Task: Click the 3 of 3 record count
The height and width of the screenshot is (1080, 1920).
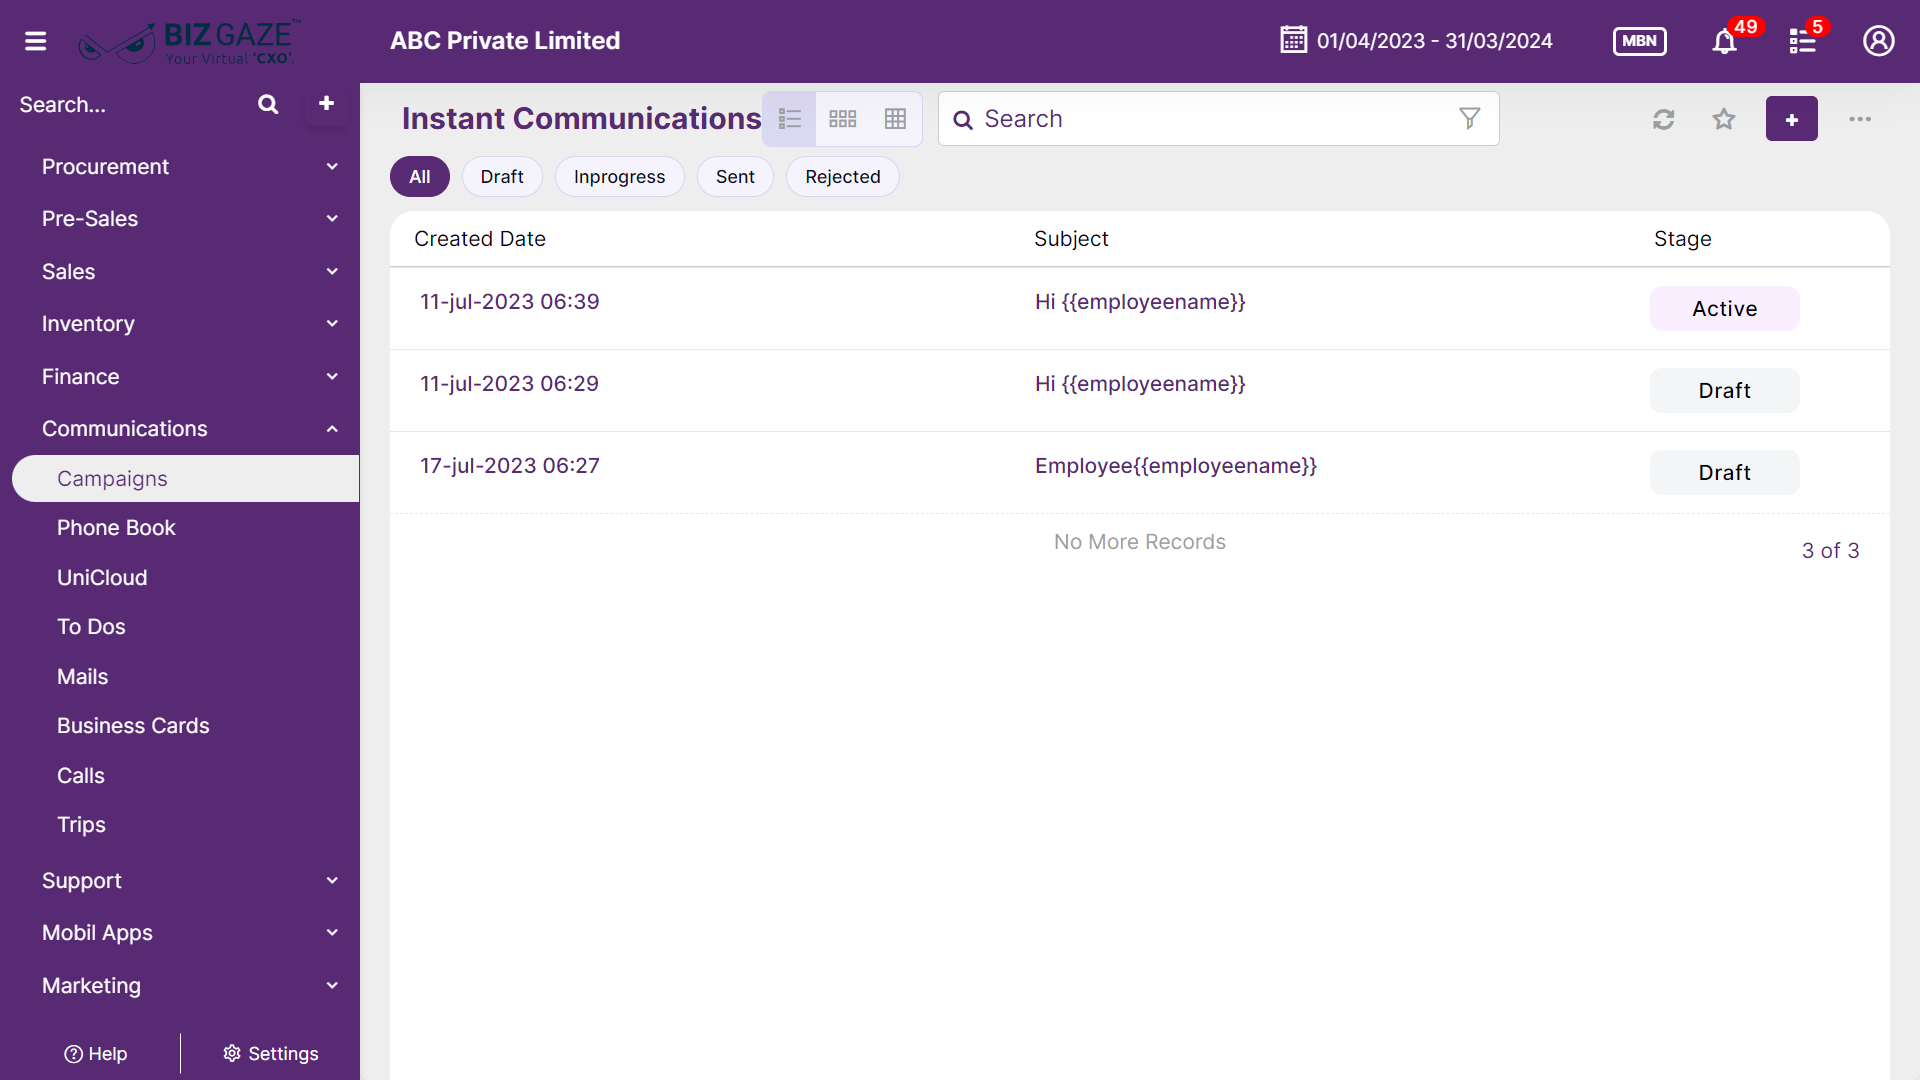Action: 1830,550
